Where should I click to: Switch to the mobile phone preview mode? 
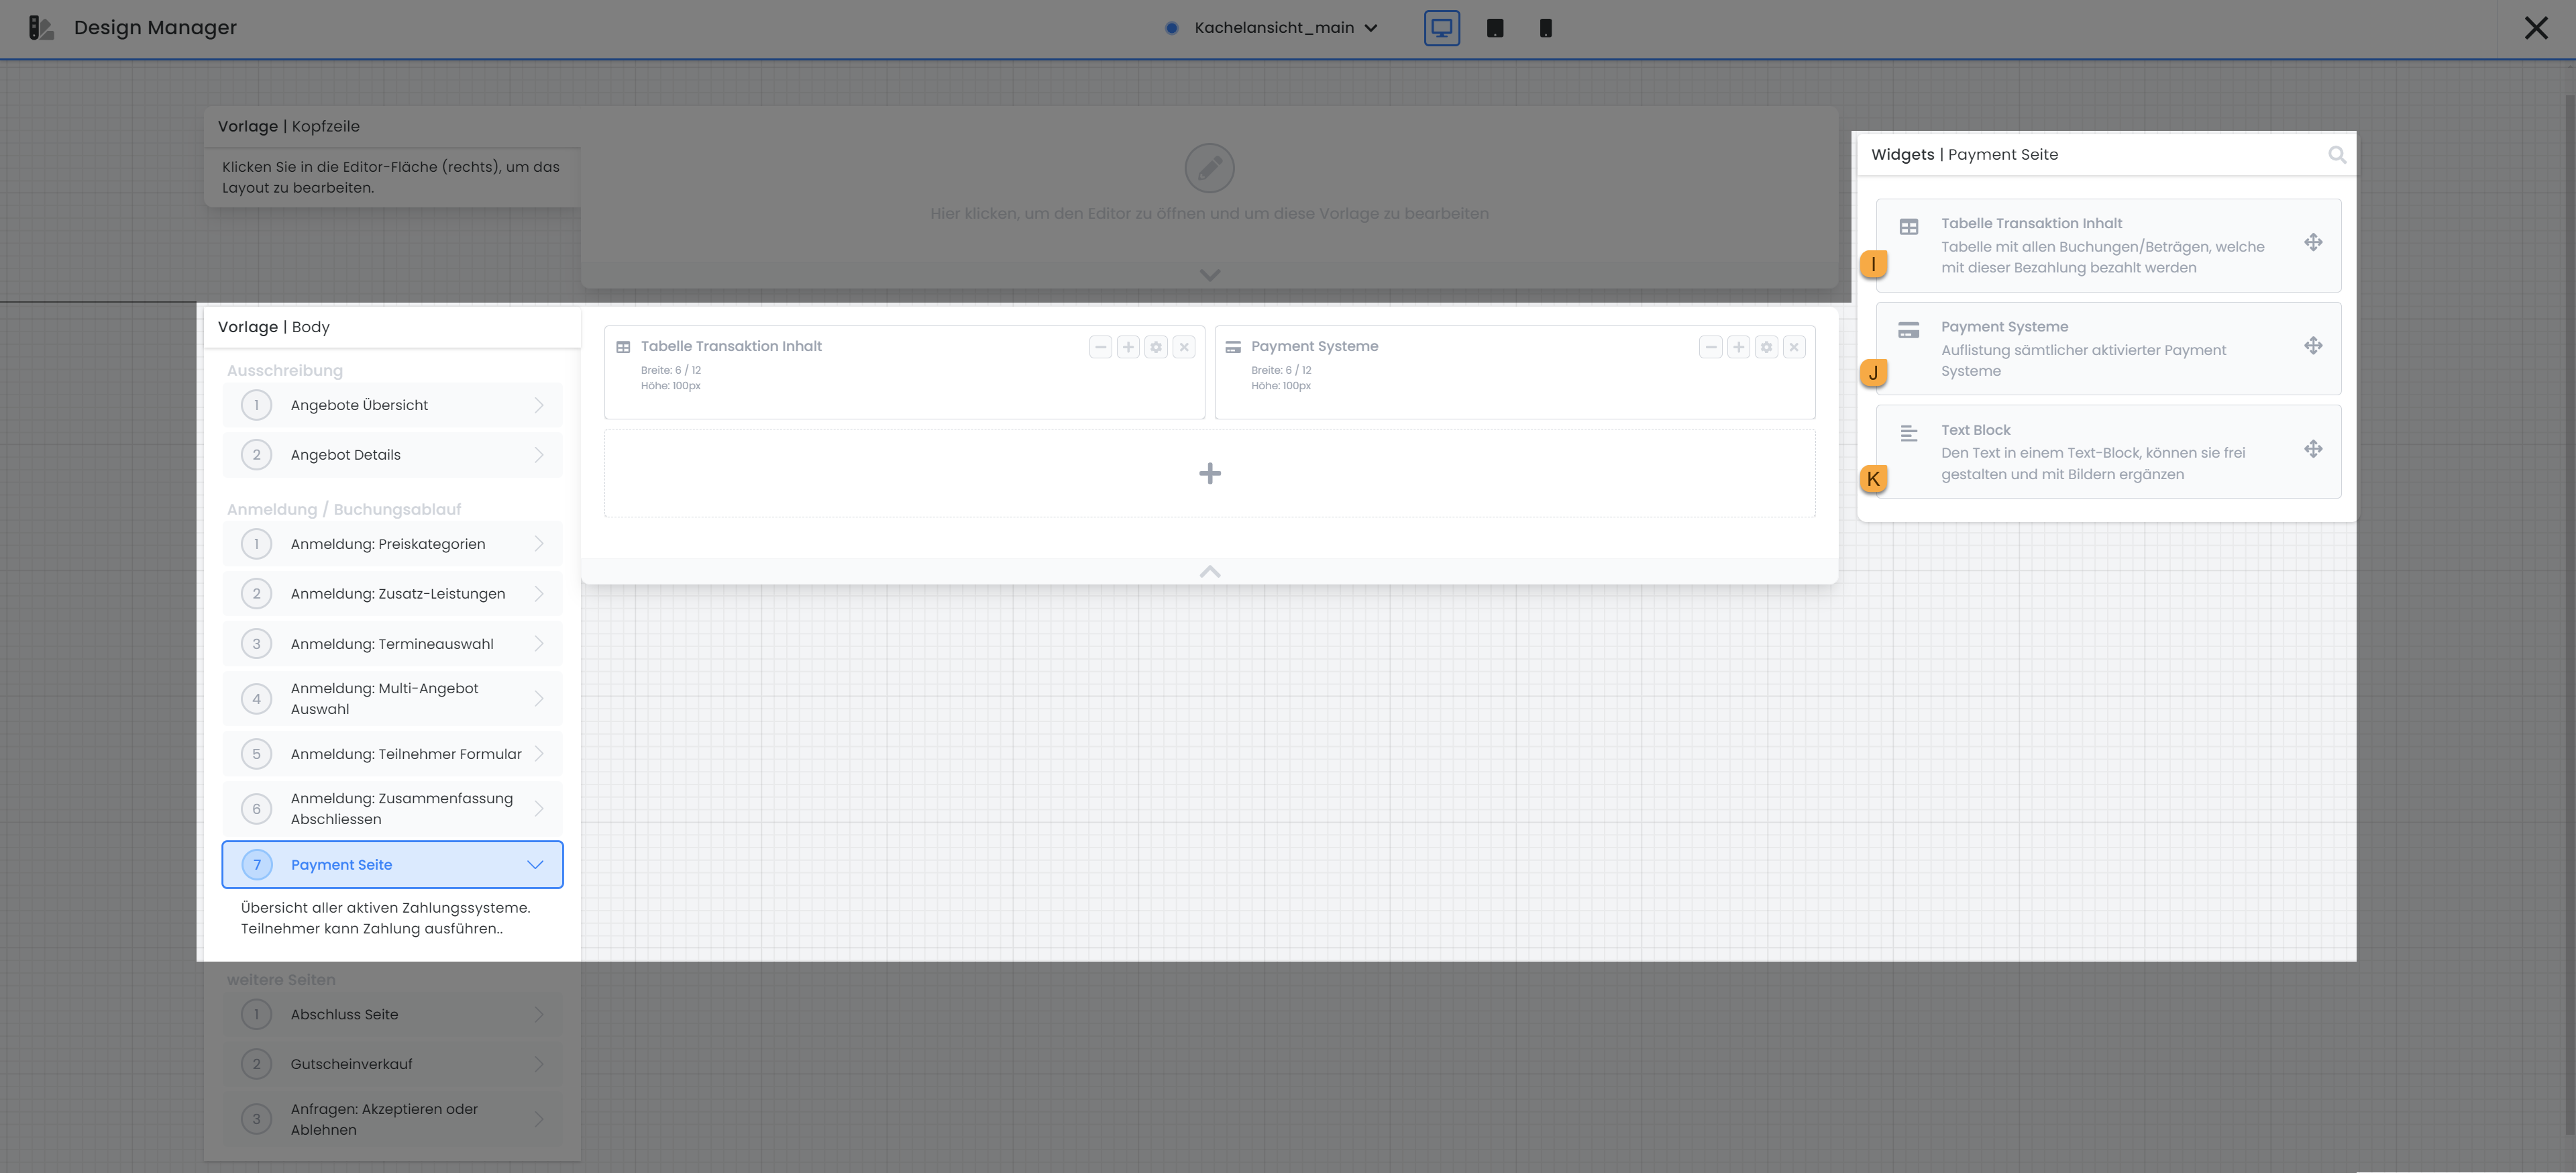tap(1545, 28)
